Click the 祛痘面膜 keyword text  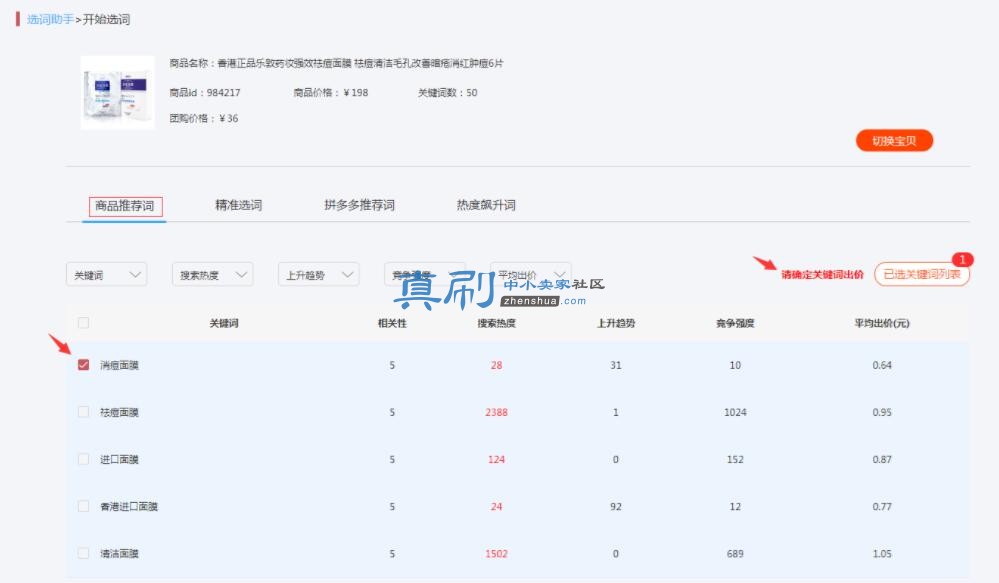[119, 412]
